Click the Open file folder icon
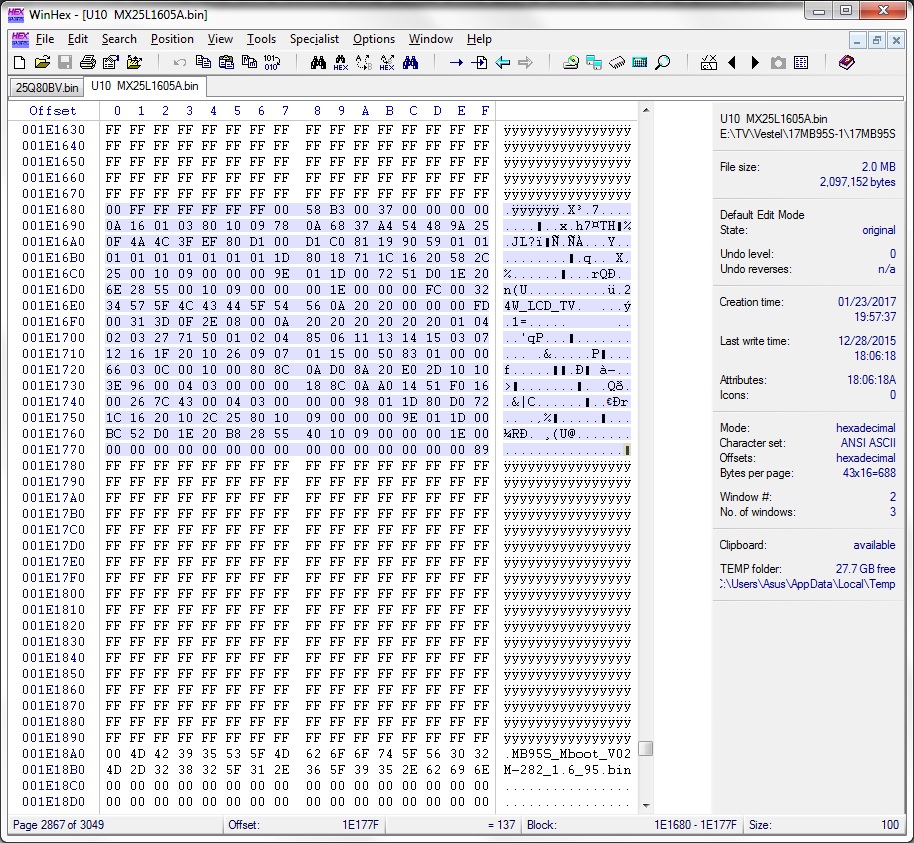This screenshot has height=843, width=914. tap(42, 62)
